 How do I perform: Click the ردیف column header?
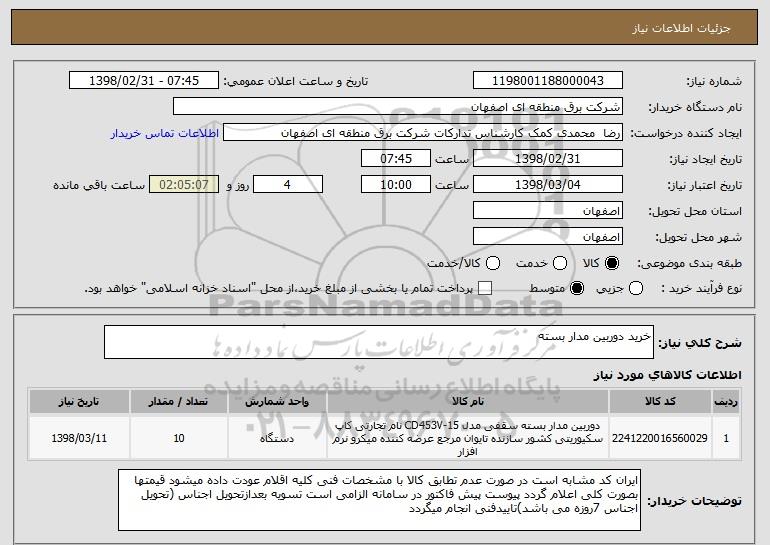[x=726, y=402]
